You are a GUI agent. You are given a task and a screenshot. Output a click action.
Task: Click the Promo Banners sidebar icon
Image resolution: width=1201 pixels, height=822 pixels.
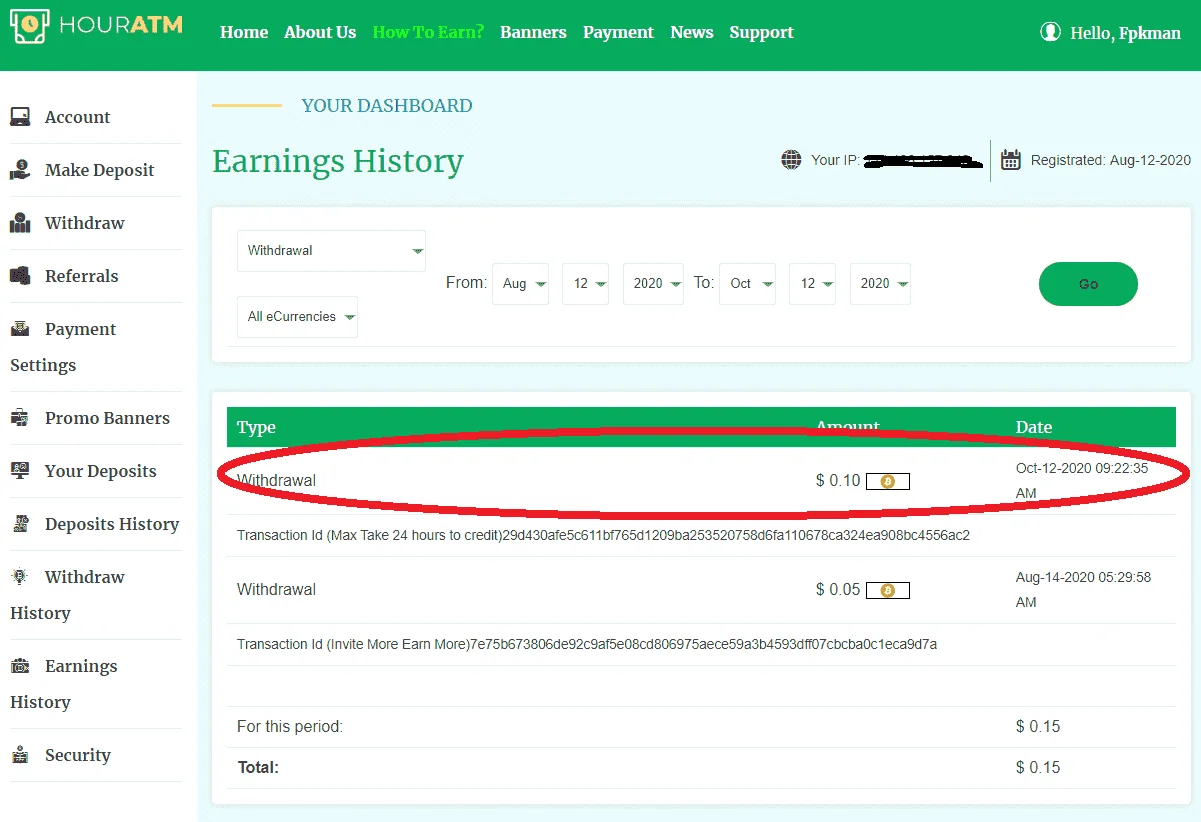tap(20, 418)
